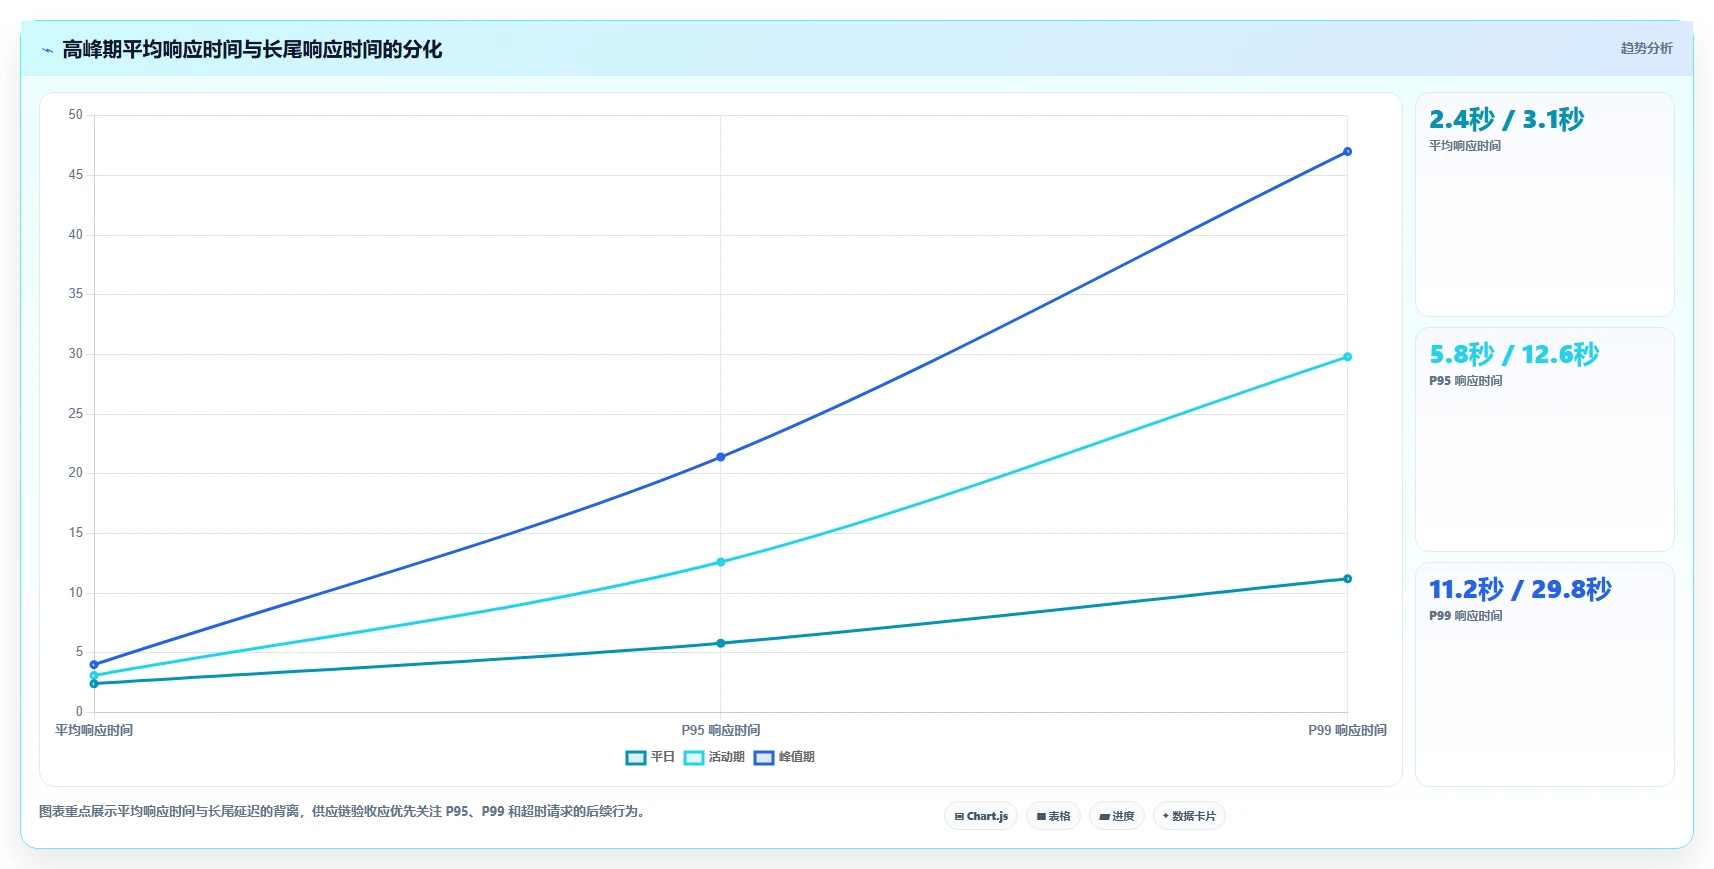Click the P99 响应时间 x-axis label
1714x869 pixels.
pos(1347,730)
